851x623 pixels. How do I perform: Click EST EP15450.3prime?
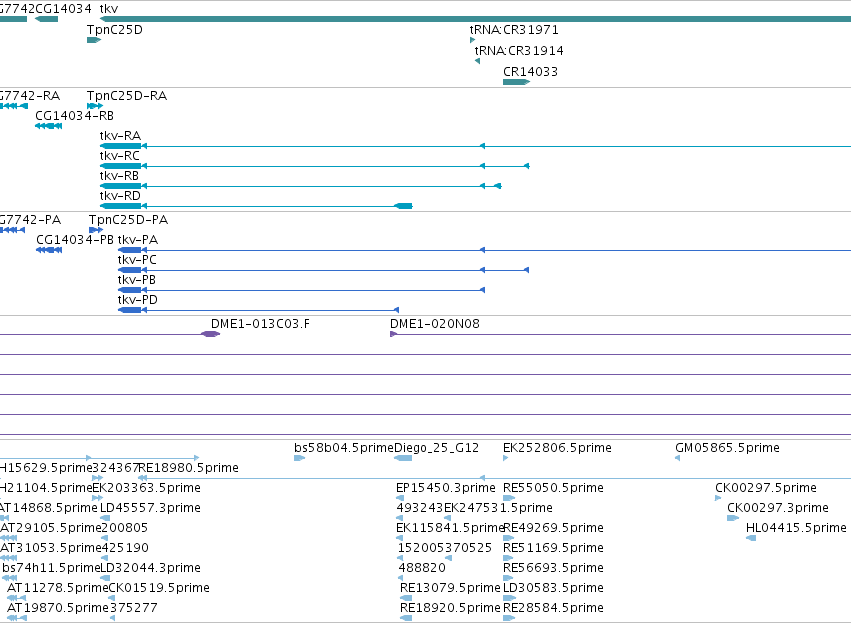tap(446, 488)
